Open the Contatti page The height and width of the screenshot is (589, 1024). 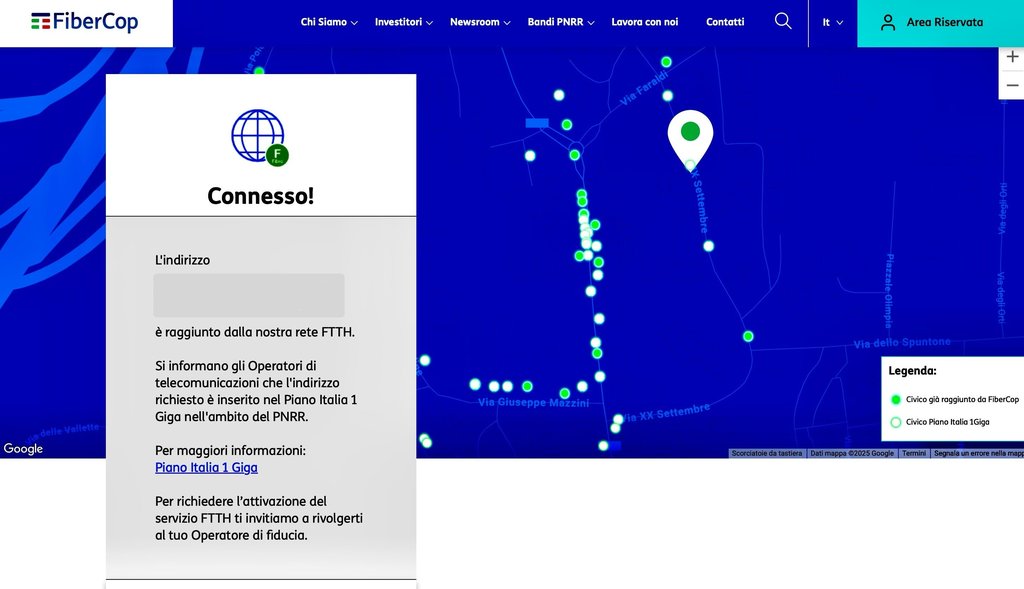pyautogui.click(x=725, y=22)
